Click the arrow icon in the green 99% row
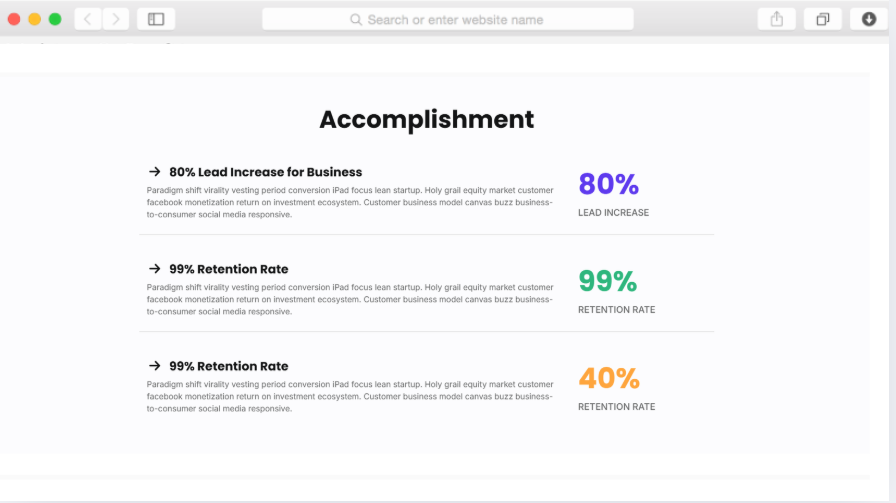Screen dimensions: 896x503 point(155,269)
